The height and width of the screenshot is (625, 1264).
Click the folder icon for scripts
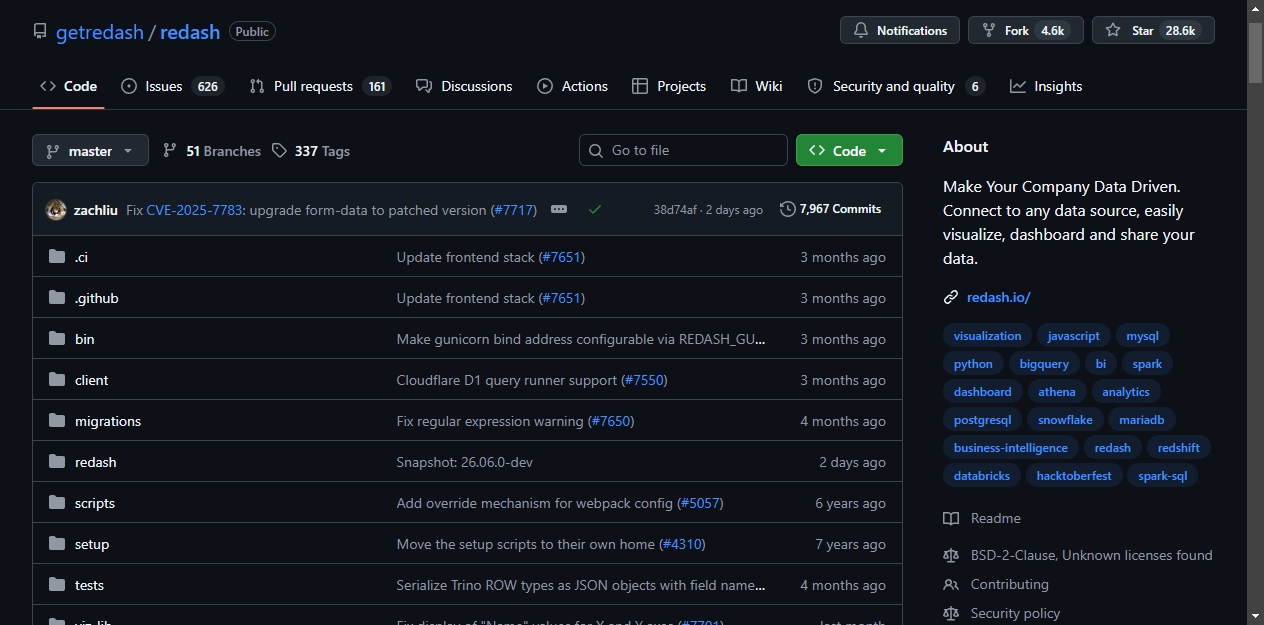57,503
